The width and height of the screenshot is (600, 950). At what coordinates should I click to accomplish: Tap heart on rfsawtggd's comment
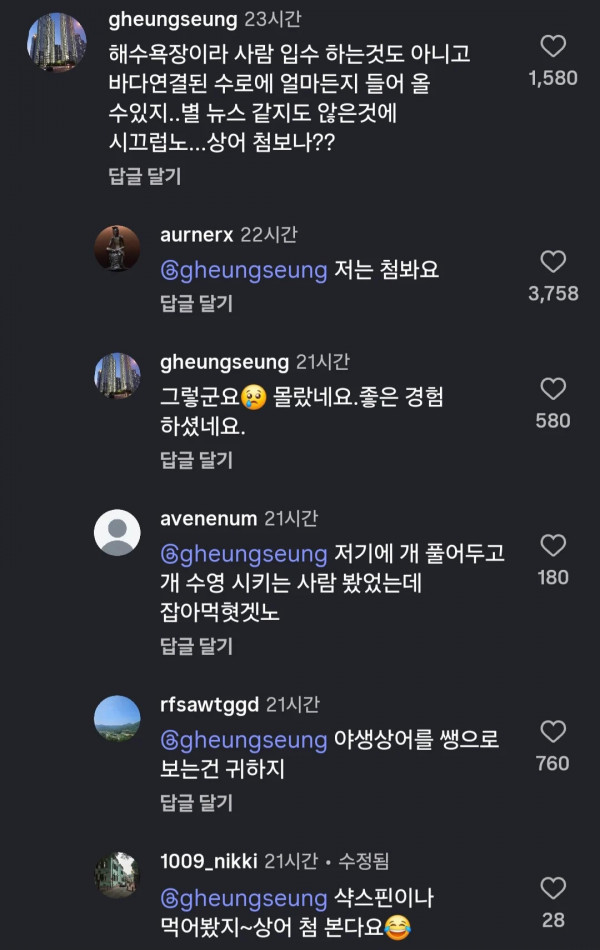point(553,731)
